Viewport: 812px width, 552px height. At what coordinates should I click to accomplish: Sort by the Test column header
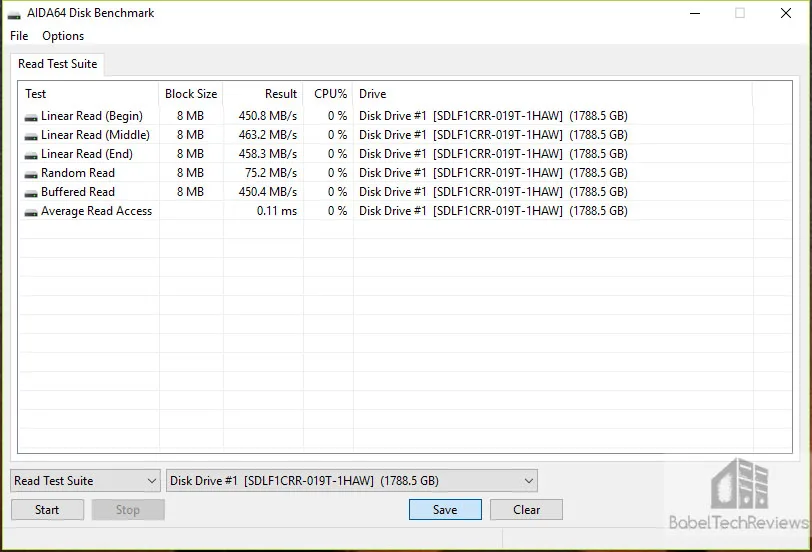(x=88, y=94)
